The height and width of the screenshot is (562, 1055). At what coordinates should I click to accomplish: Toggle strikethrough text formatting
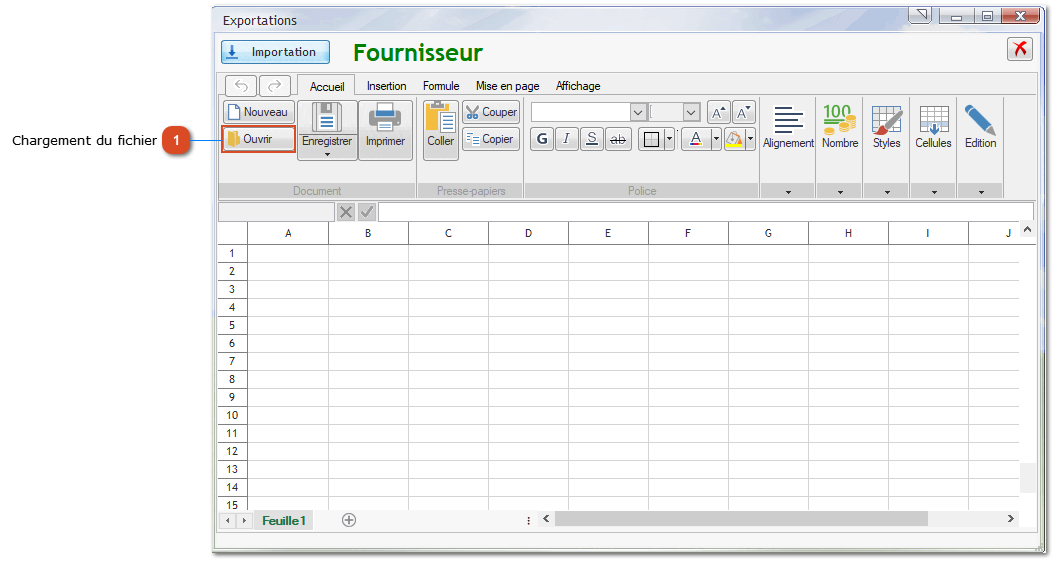pos(618,139)
